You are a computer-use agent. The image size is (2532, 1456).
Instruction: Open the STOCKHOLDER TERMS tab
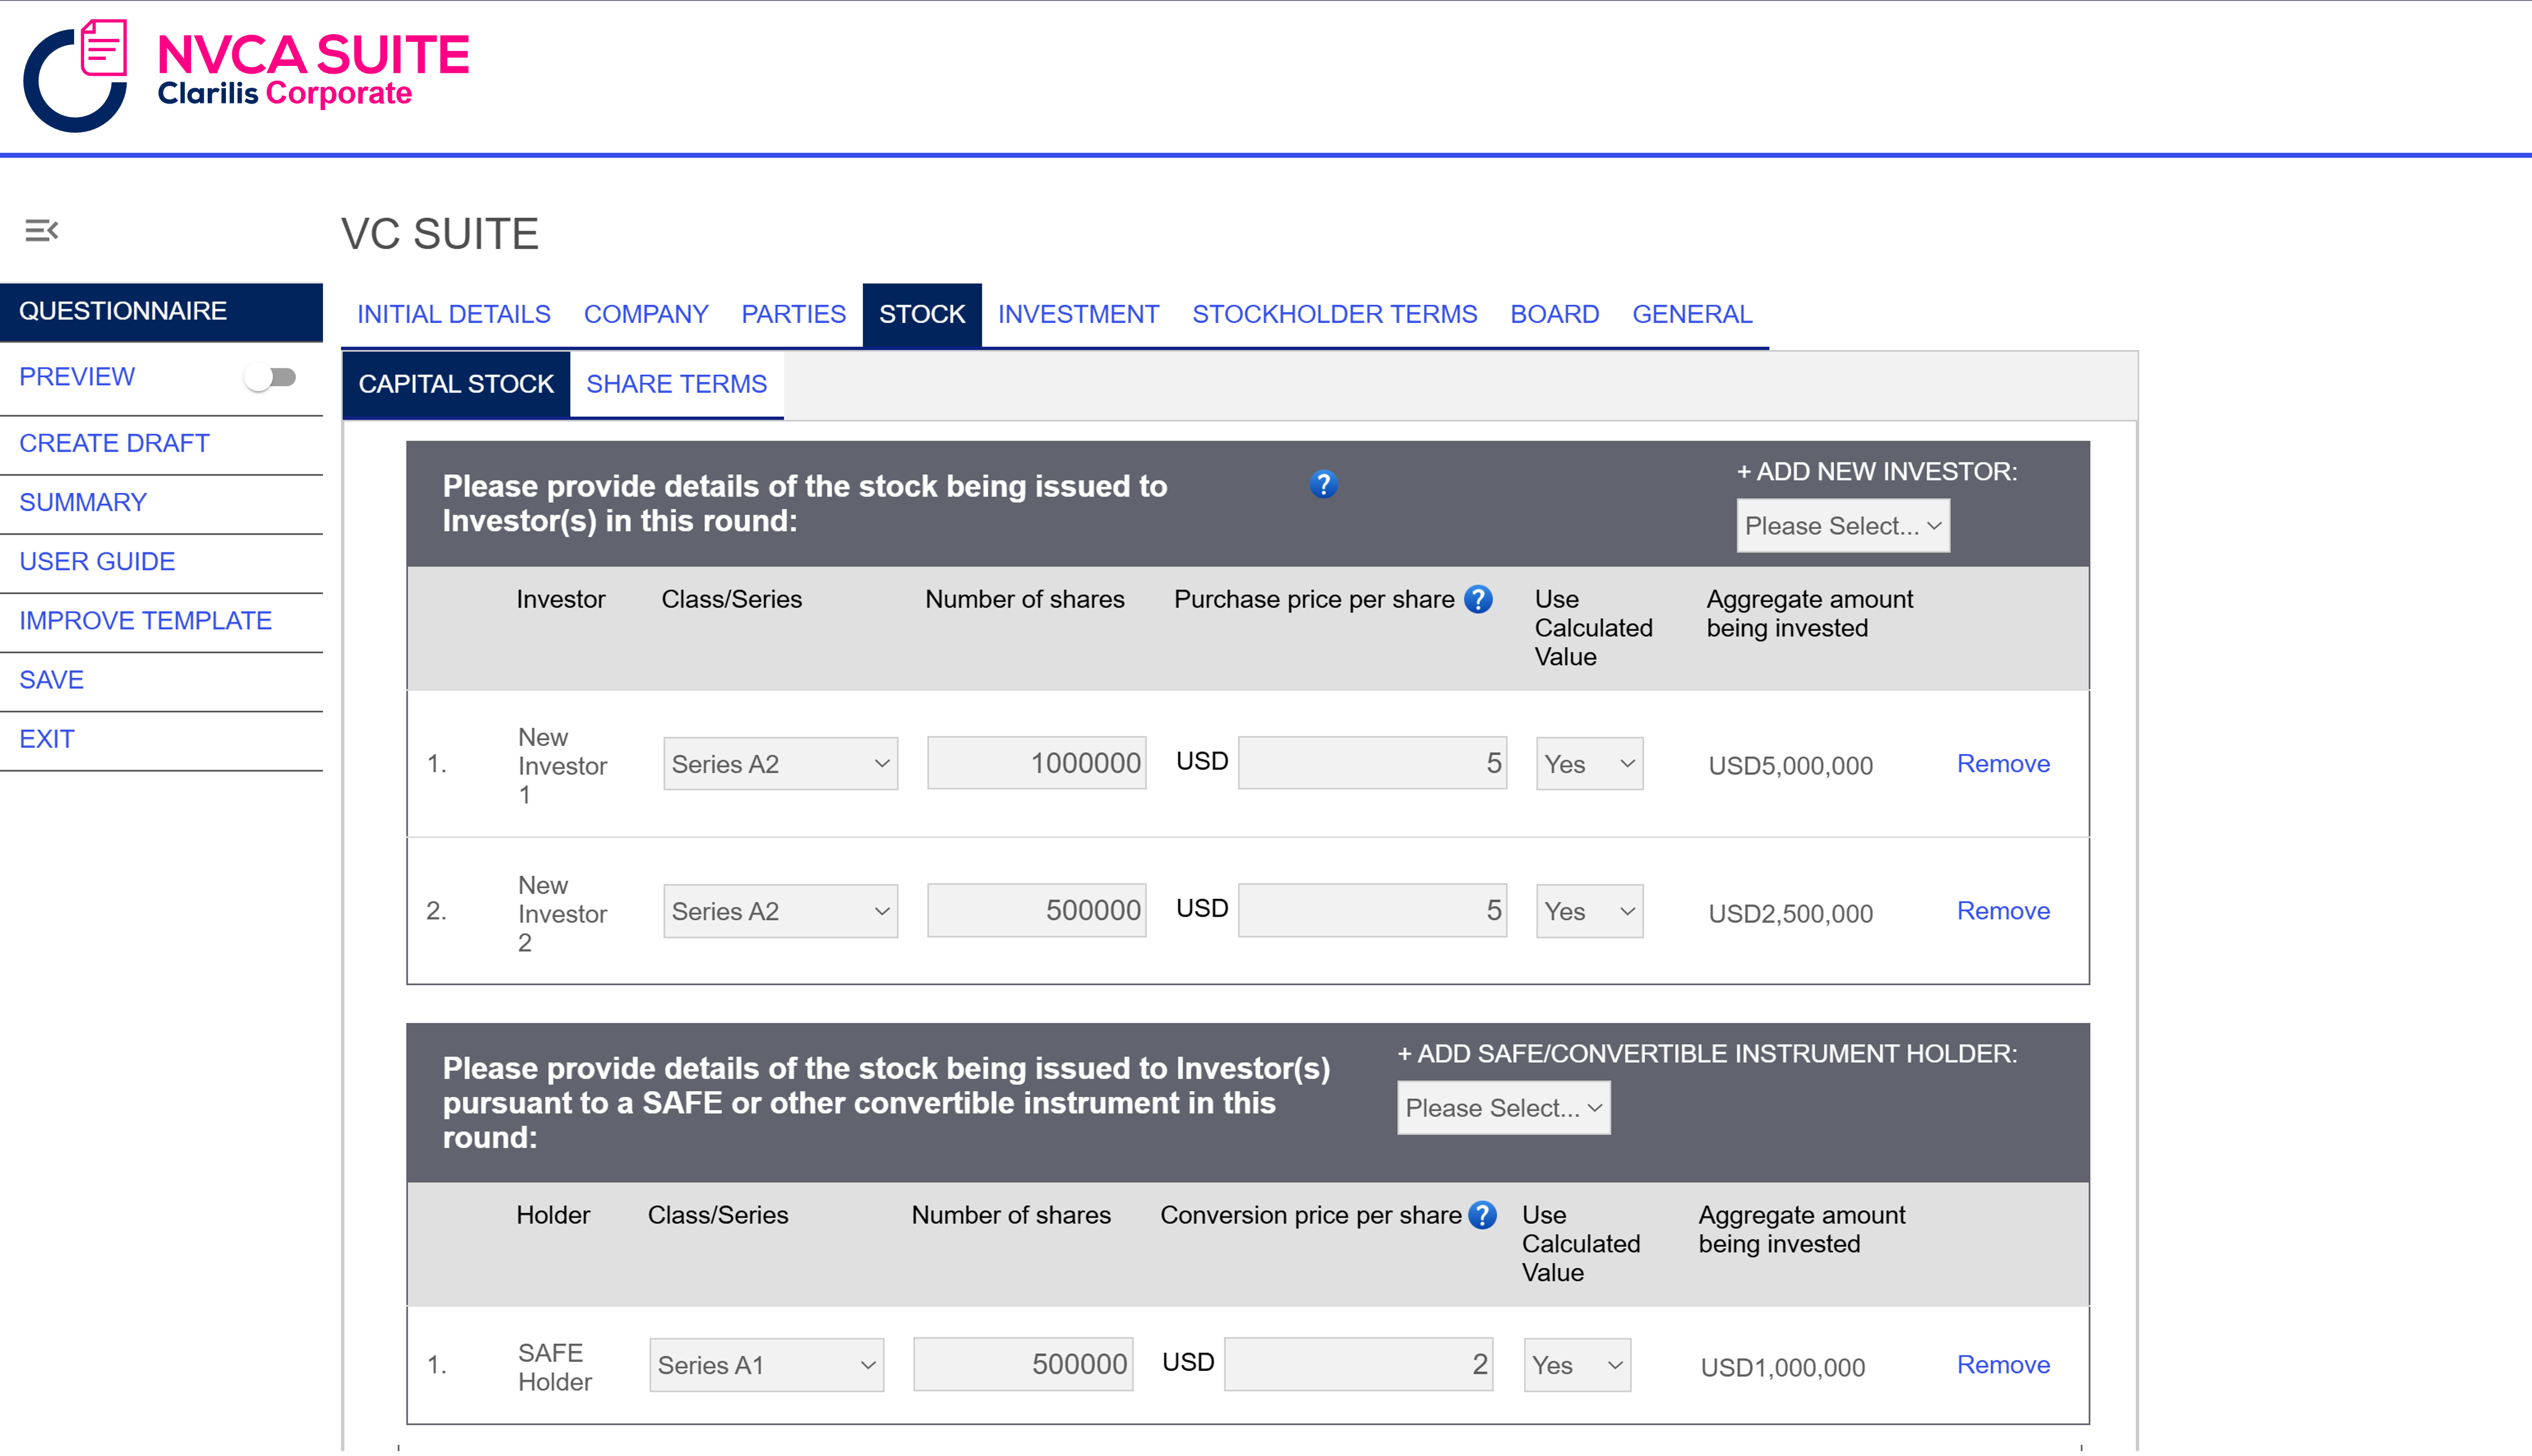coord(1334,313)
